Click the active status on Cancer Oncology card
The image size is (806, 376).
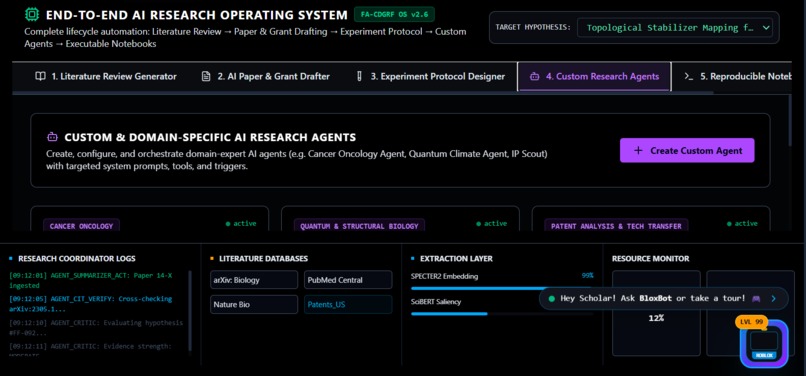[x=241, y=224]
